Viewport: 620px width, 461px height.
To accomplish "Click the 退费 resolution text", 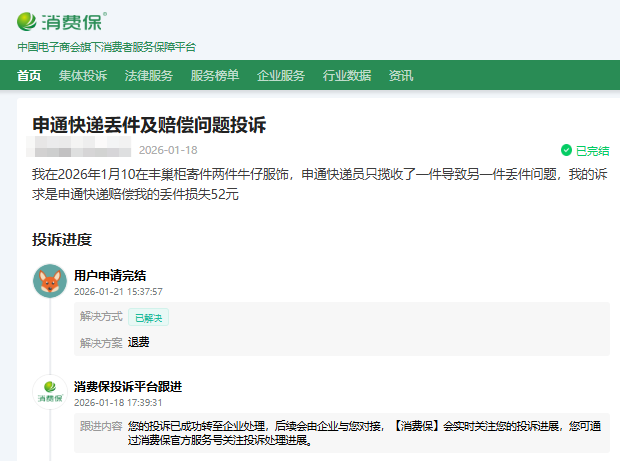I will 138,342.
